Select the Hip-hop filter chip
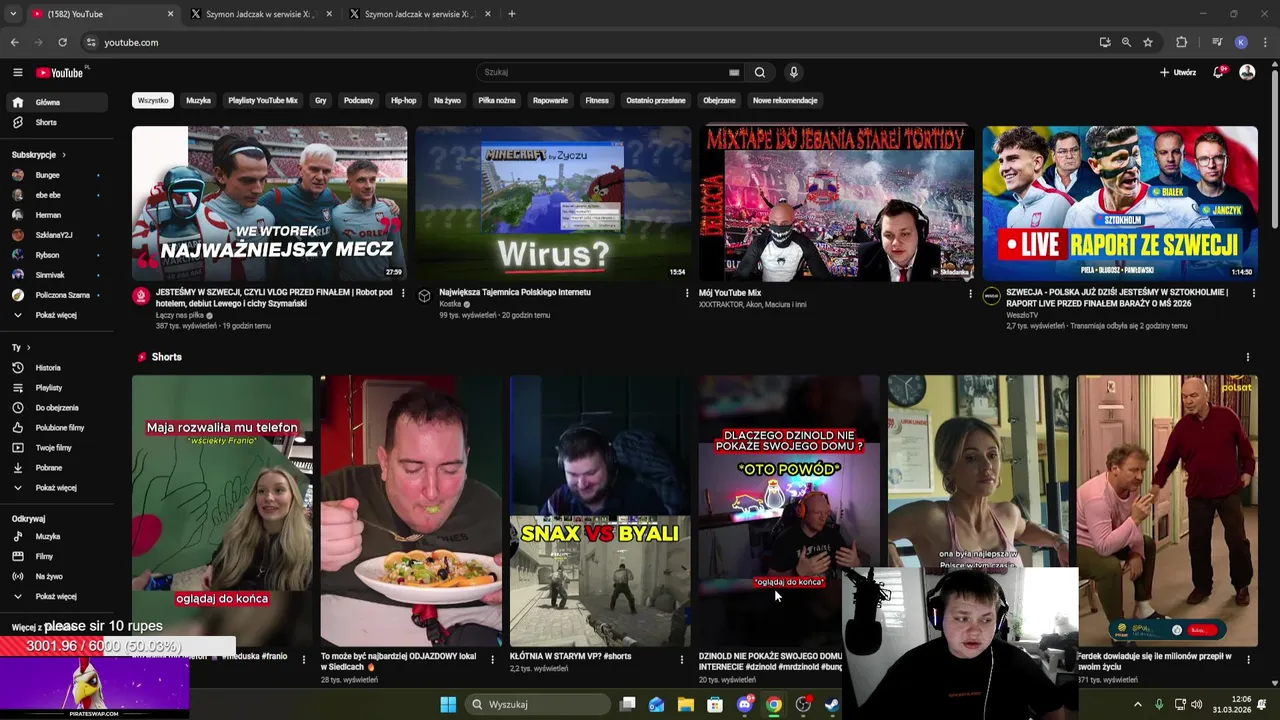Screen dimensions: 1280x720 tap(403, 100)
